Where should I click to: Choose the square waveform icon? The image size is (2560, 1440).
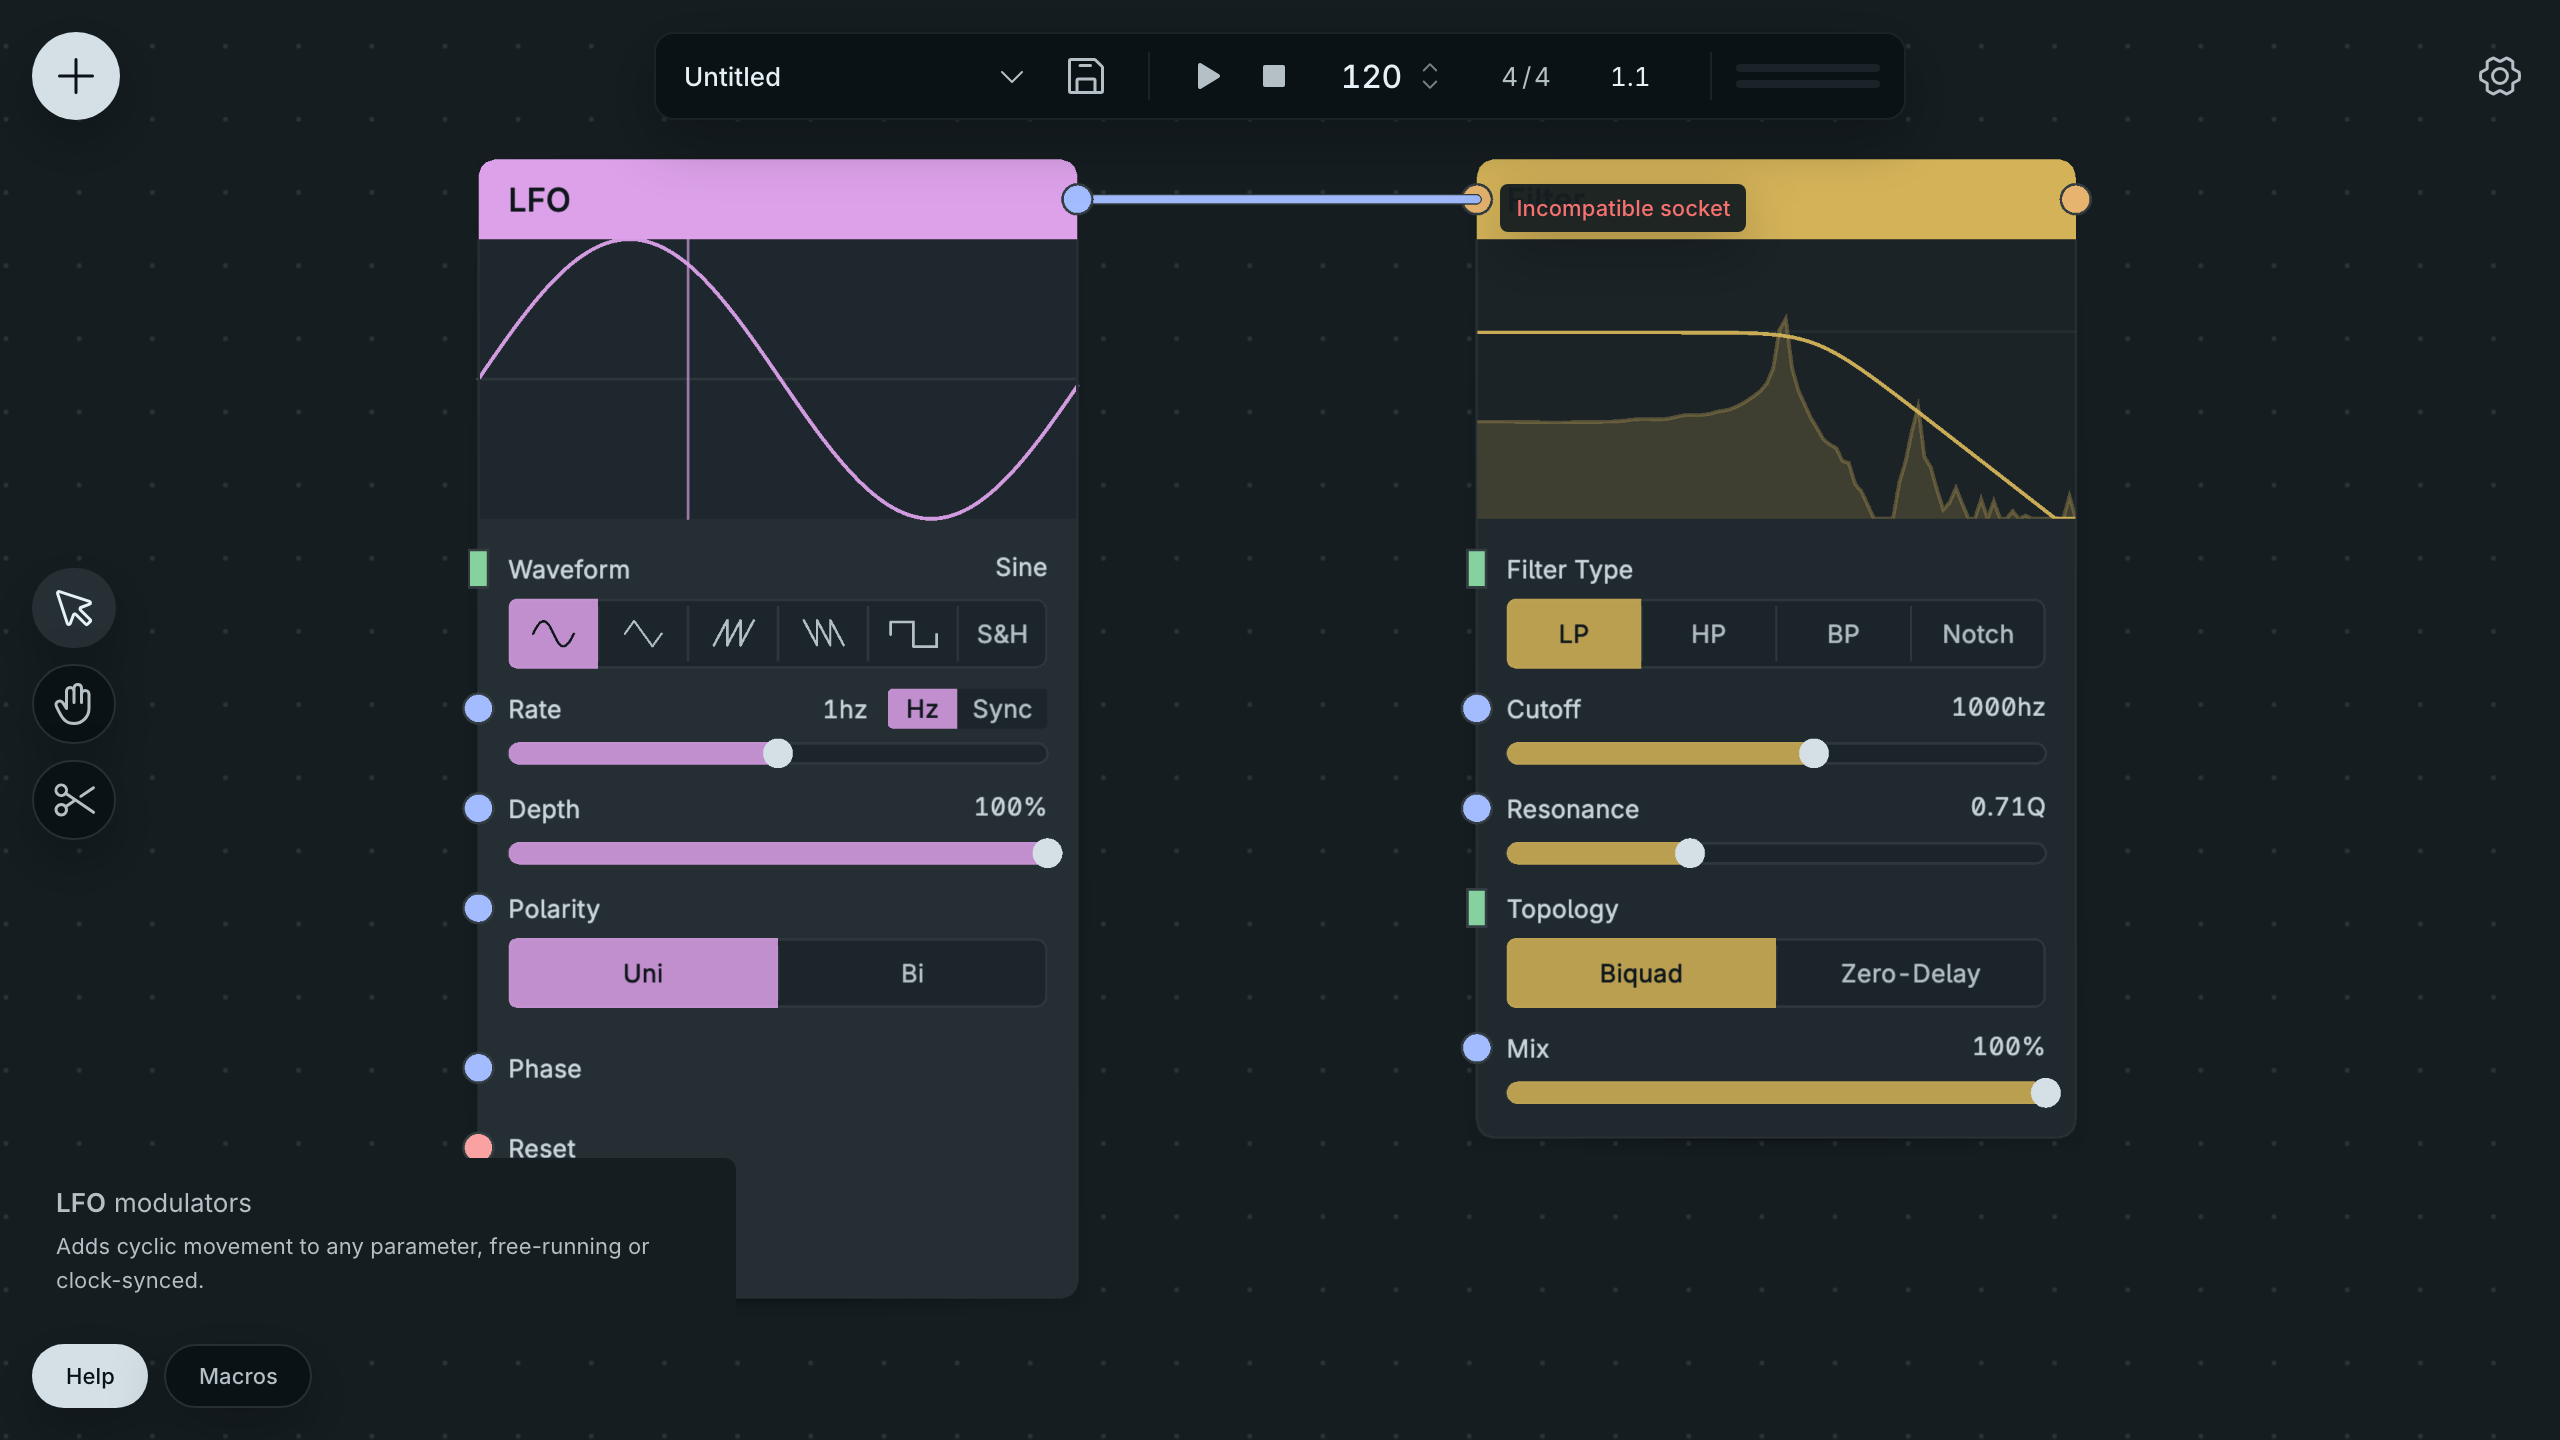click(913, 633)
